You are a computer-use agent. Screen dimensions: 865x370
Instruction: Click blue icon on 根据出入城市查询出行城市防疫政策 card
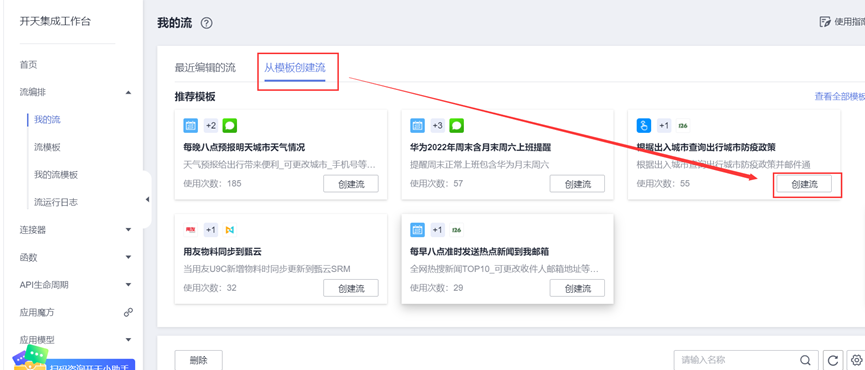[x=644, y=126]
